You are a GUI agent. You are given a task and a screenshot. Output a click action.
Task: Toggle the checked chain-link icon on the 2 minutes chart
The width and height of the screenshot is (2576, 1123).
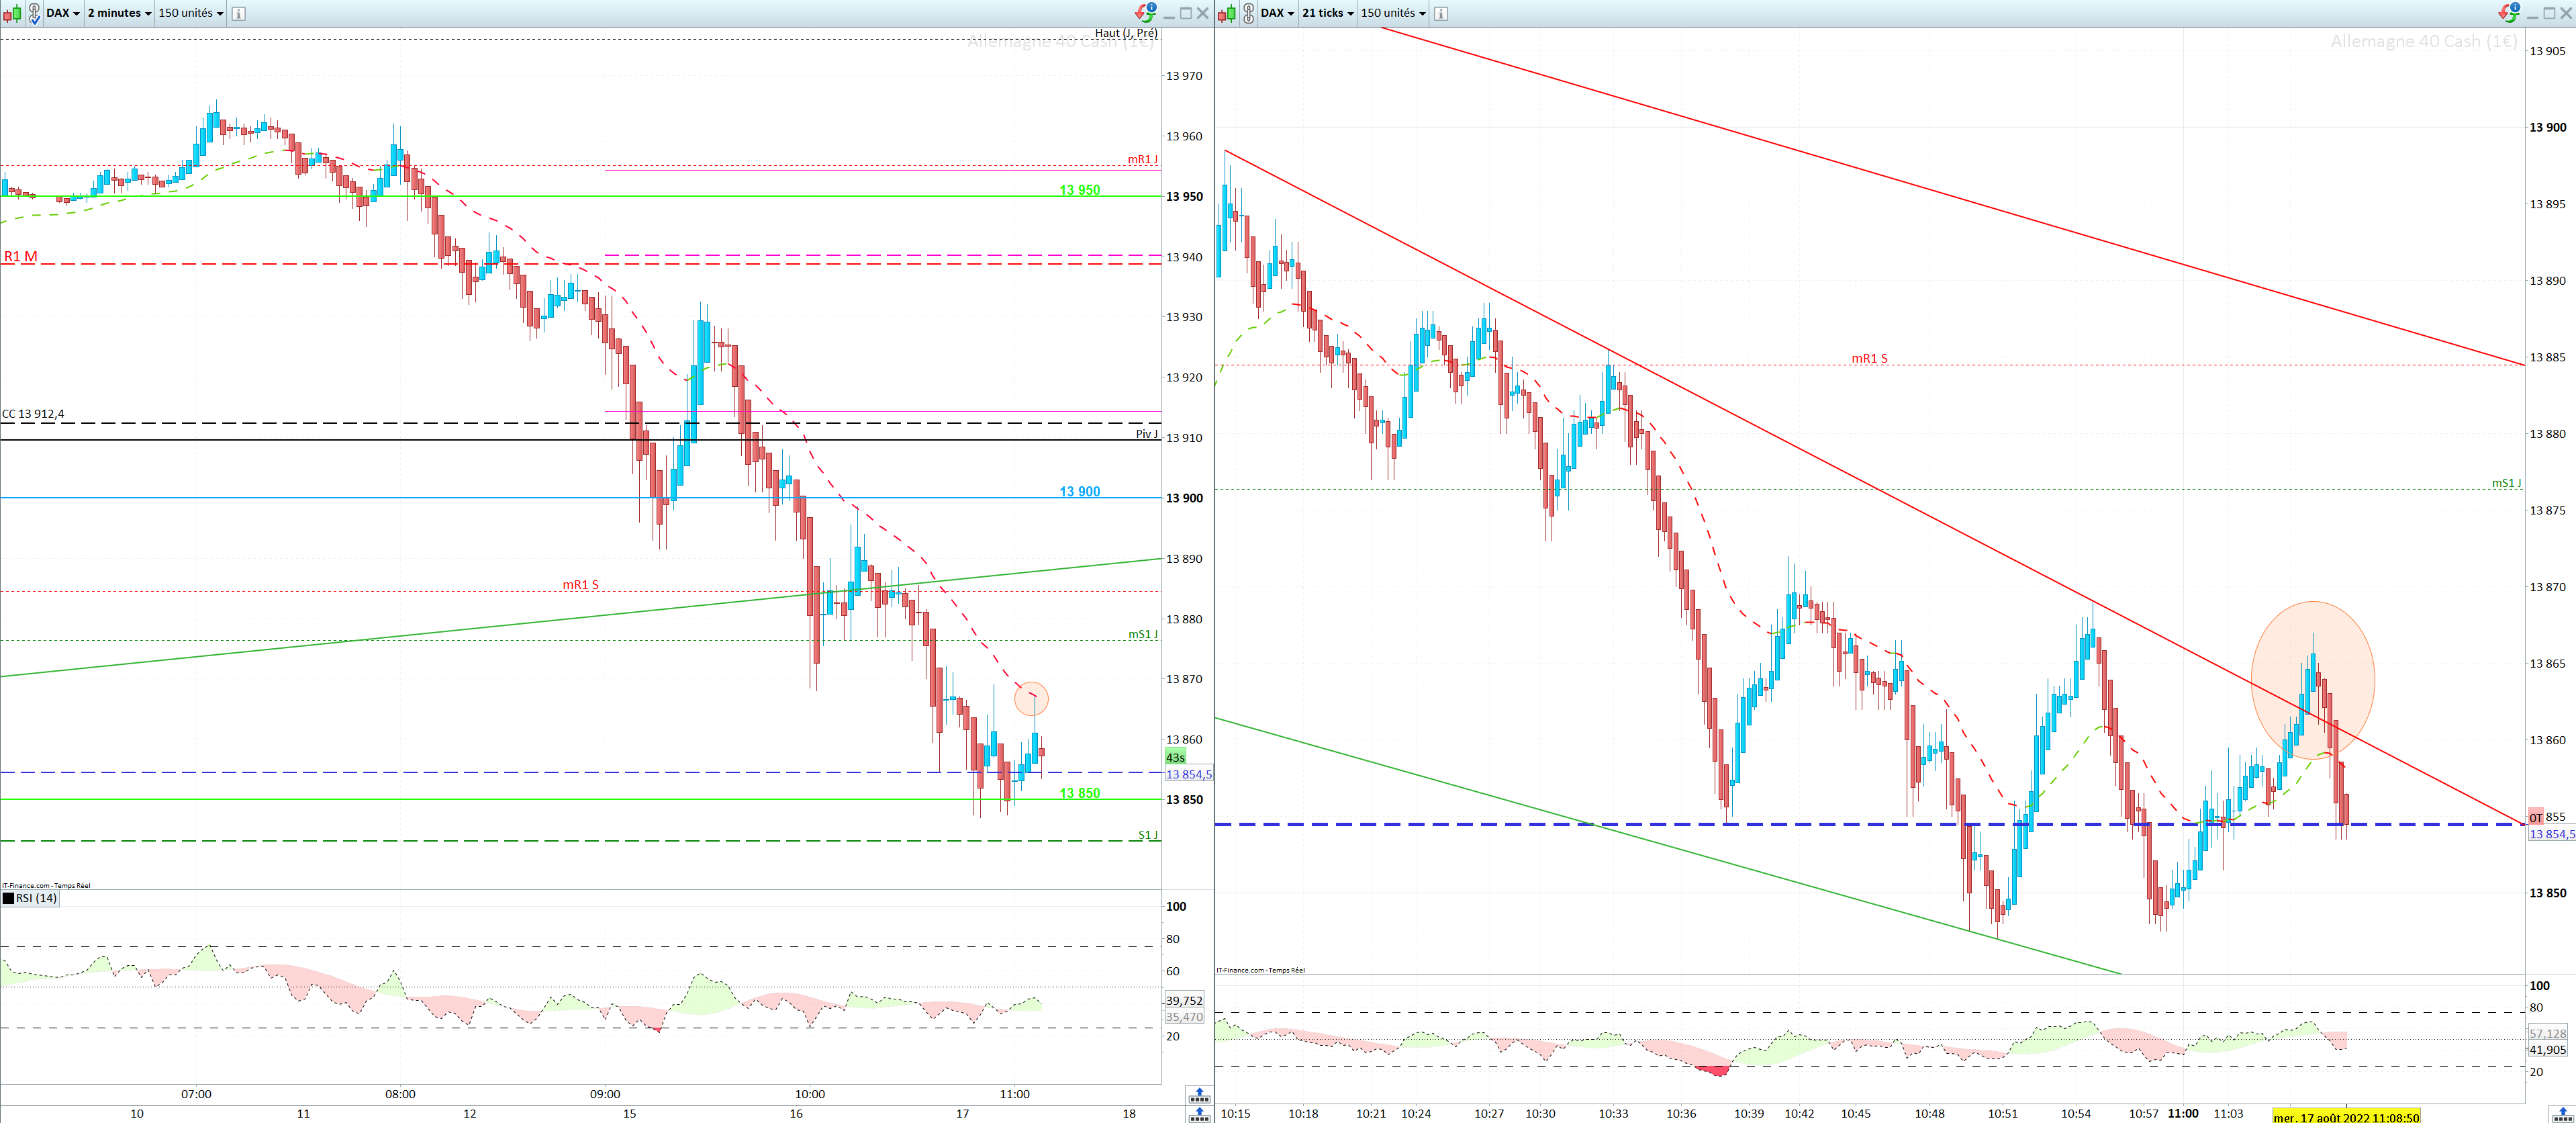(34, 13)
